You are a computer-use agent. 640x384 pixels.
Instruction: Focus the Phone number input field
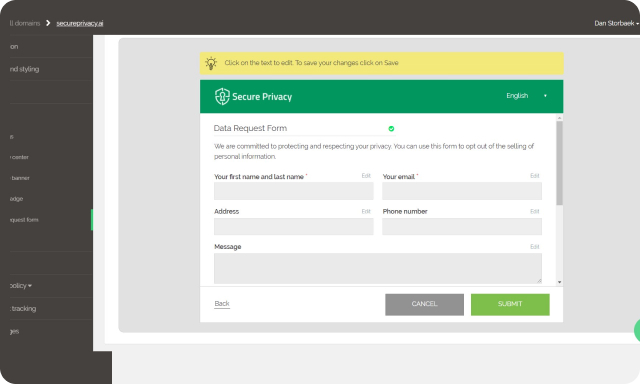462,226
